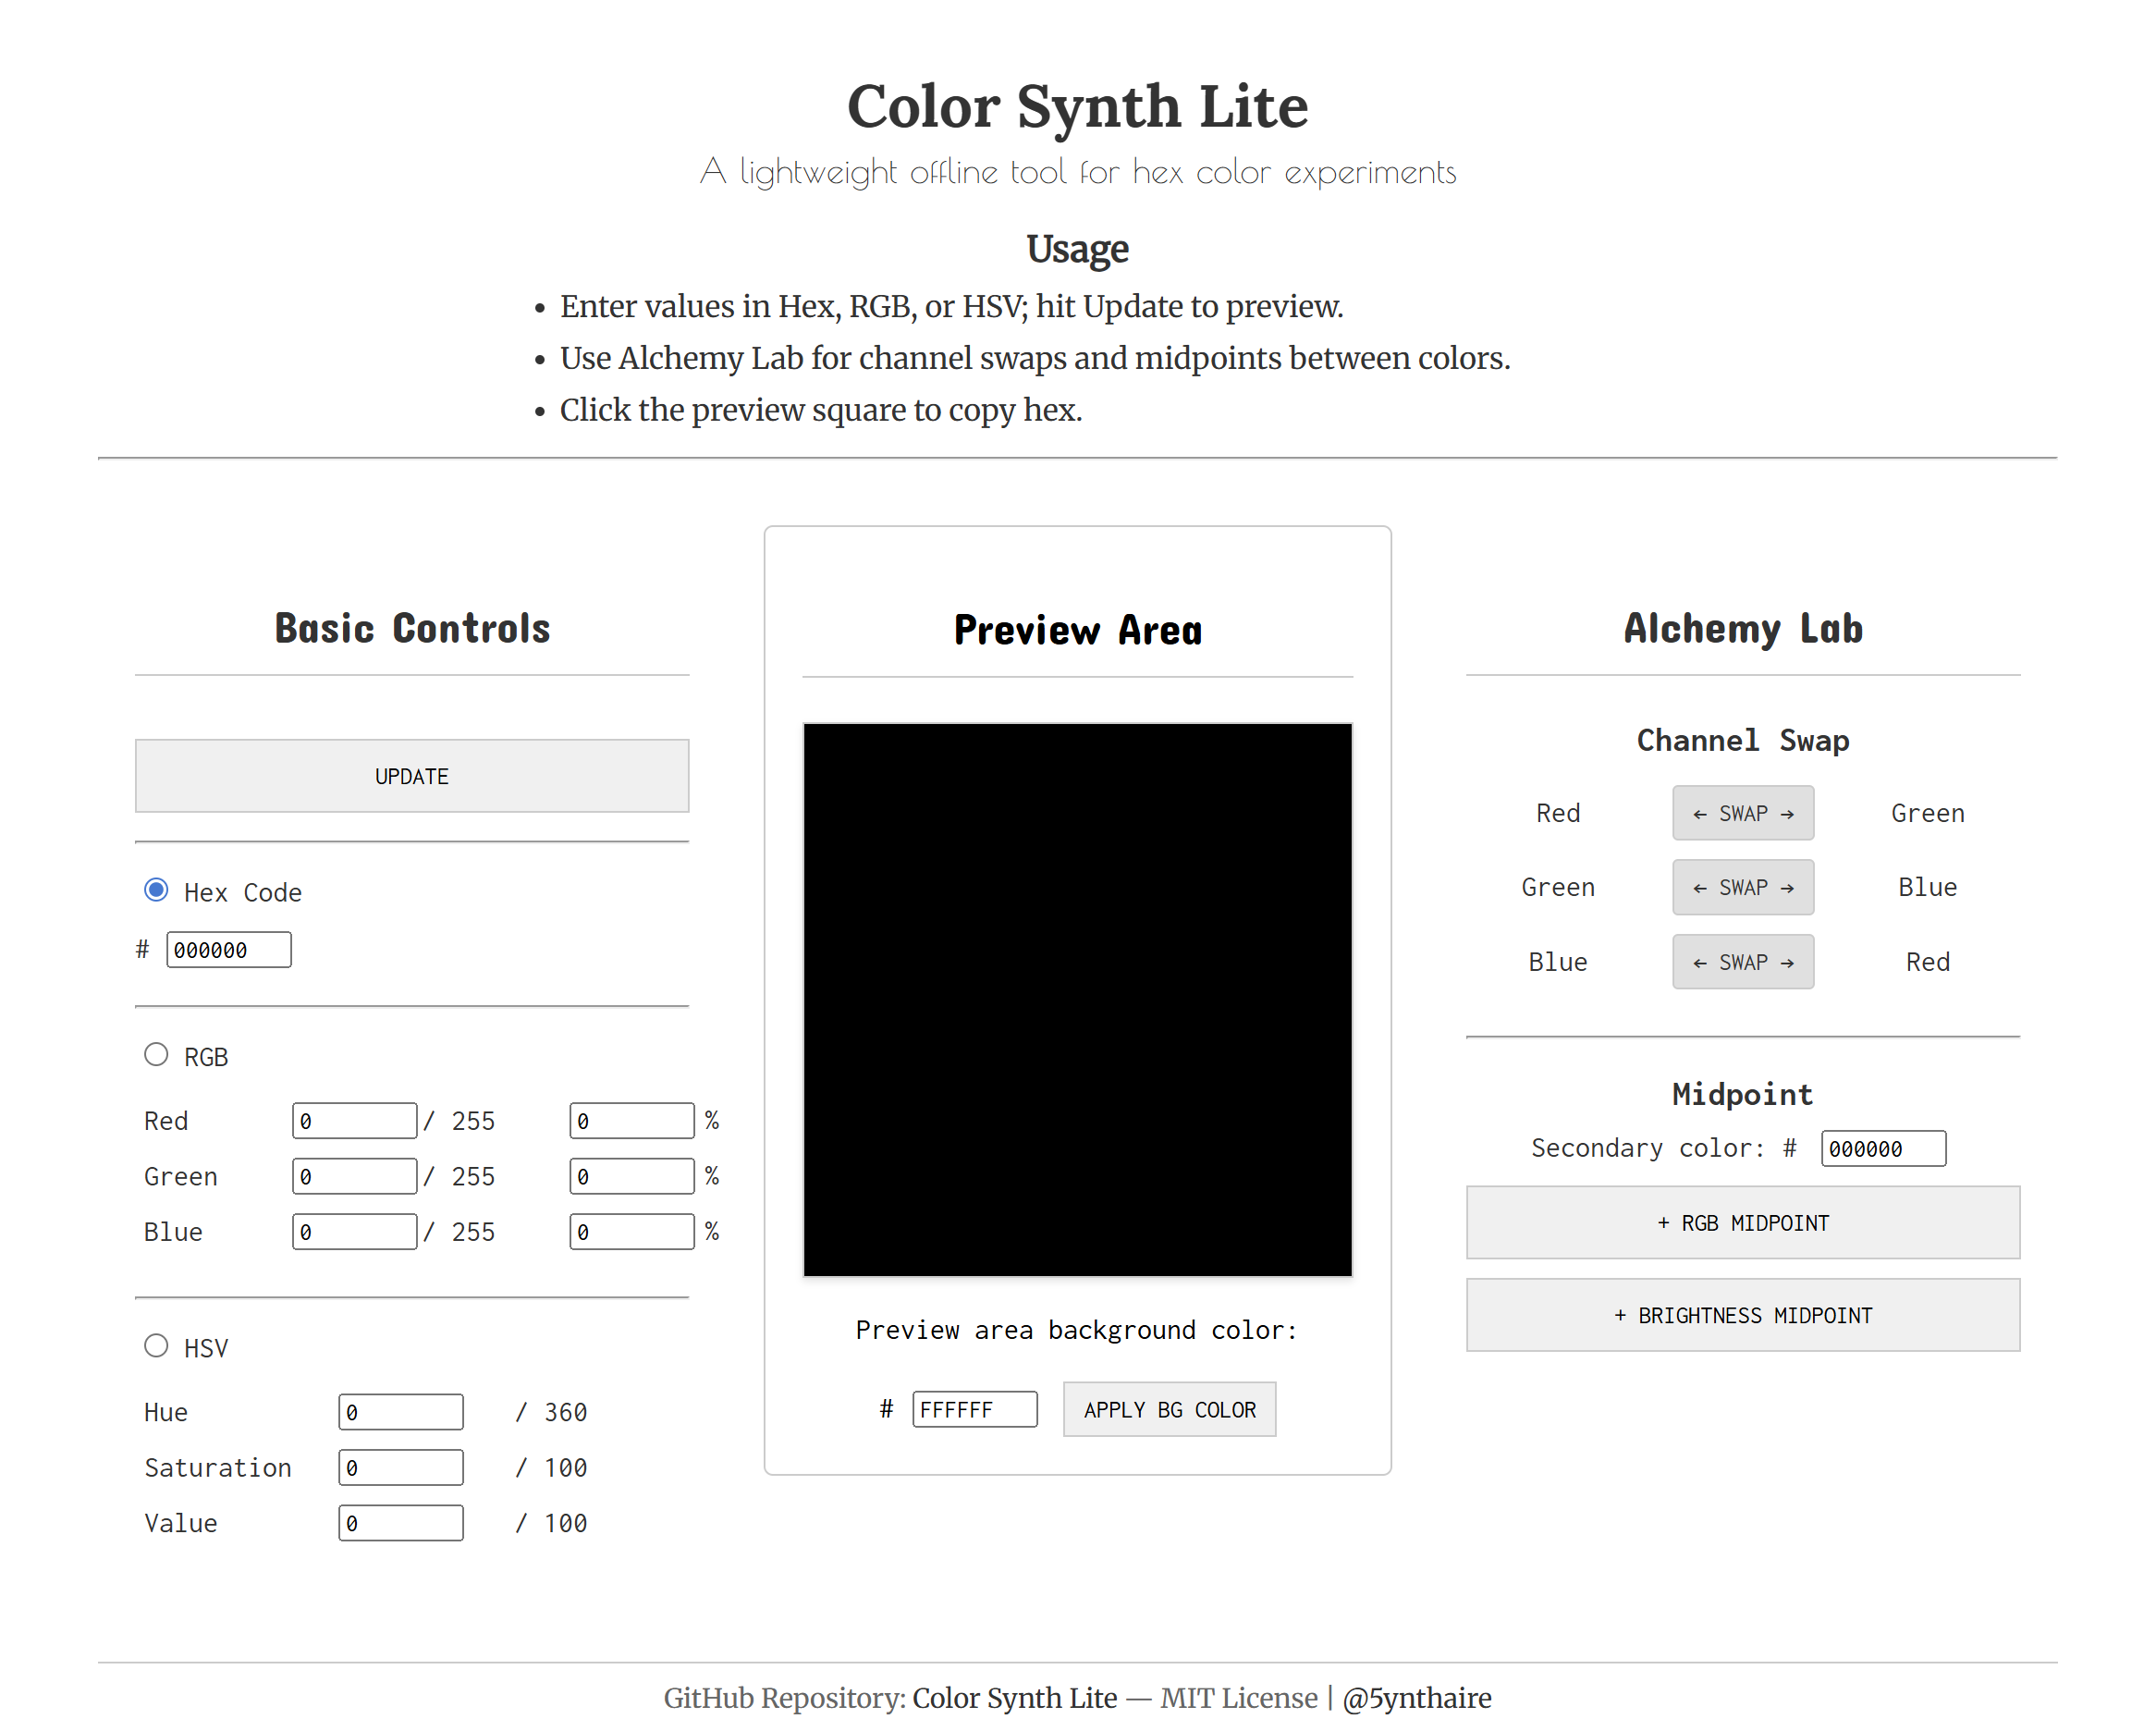
Task: Click the Red 0-255 value field
Action: pyautogui.click(x=354, y=1120)
